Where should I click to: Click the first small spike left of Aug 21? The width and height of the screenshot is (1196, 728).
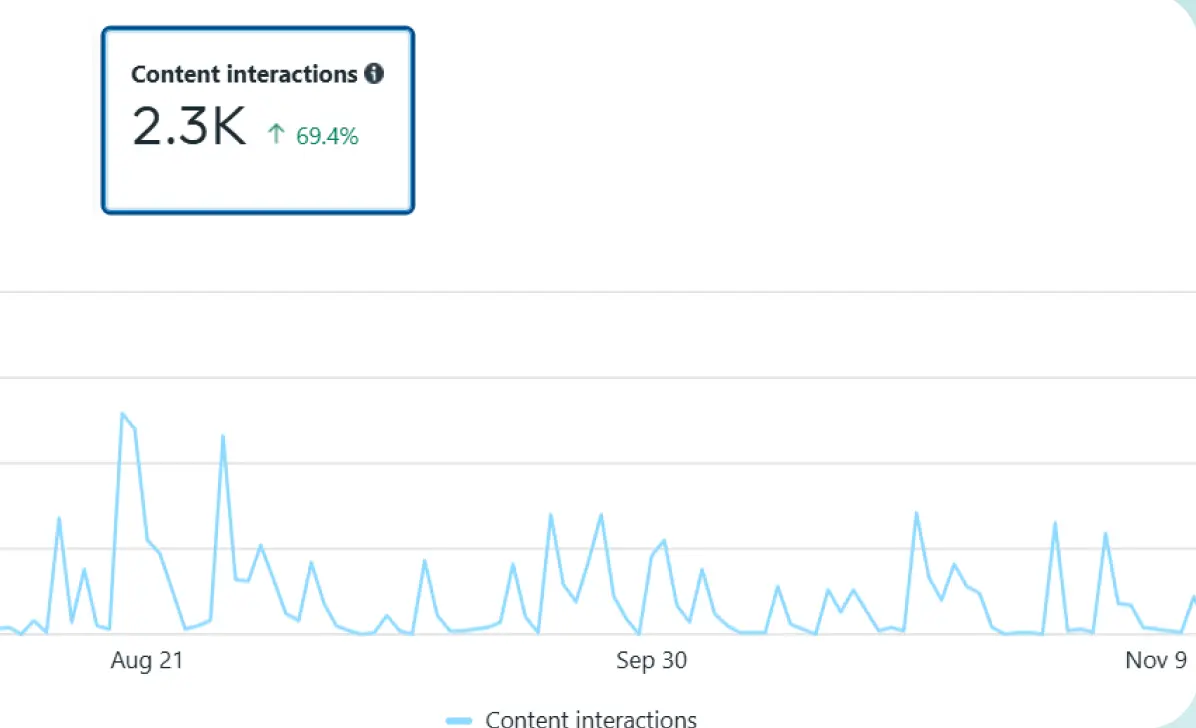[x=59, y=518]
